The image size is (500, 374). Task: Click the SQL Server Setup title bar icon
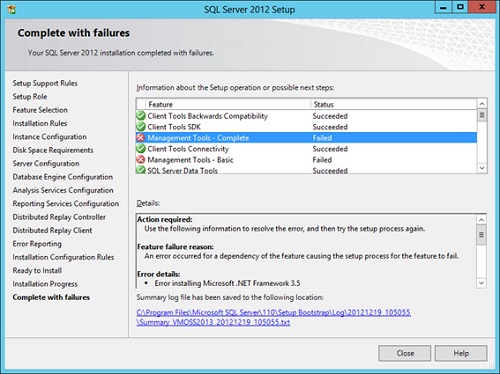pyautogui.click(x=12, y=9)
